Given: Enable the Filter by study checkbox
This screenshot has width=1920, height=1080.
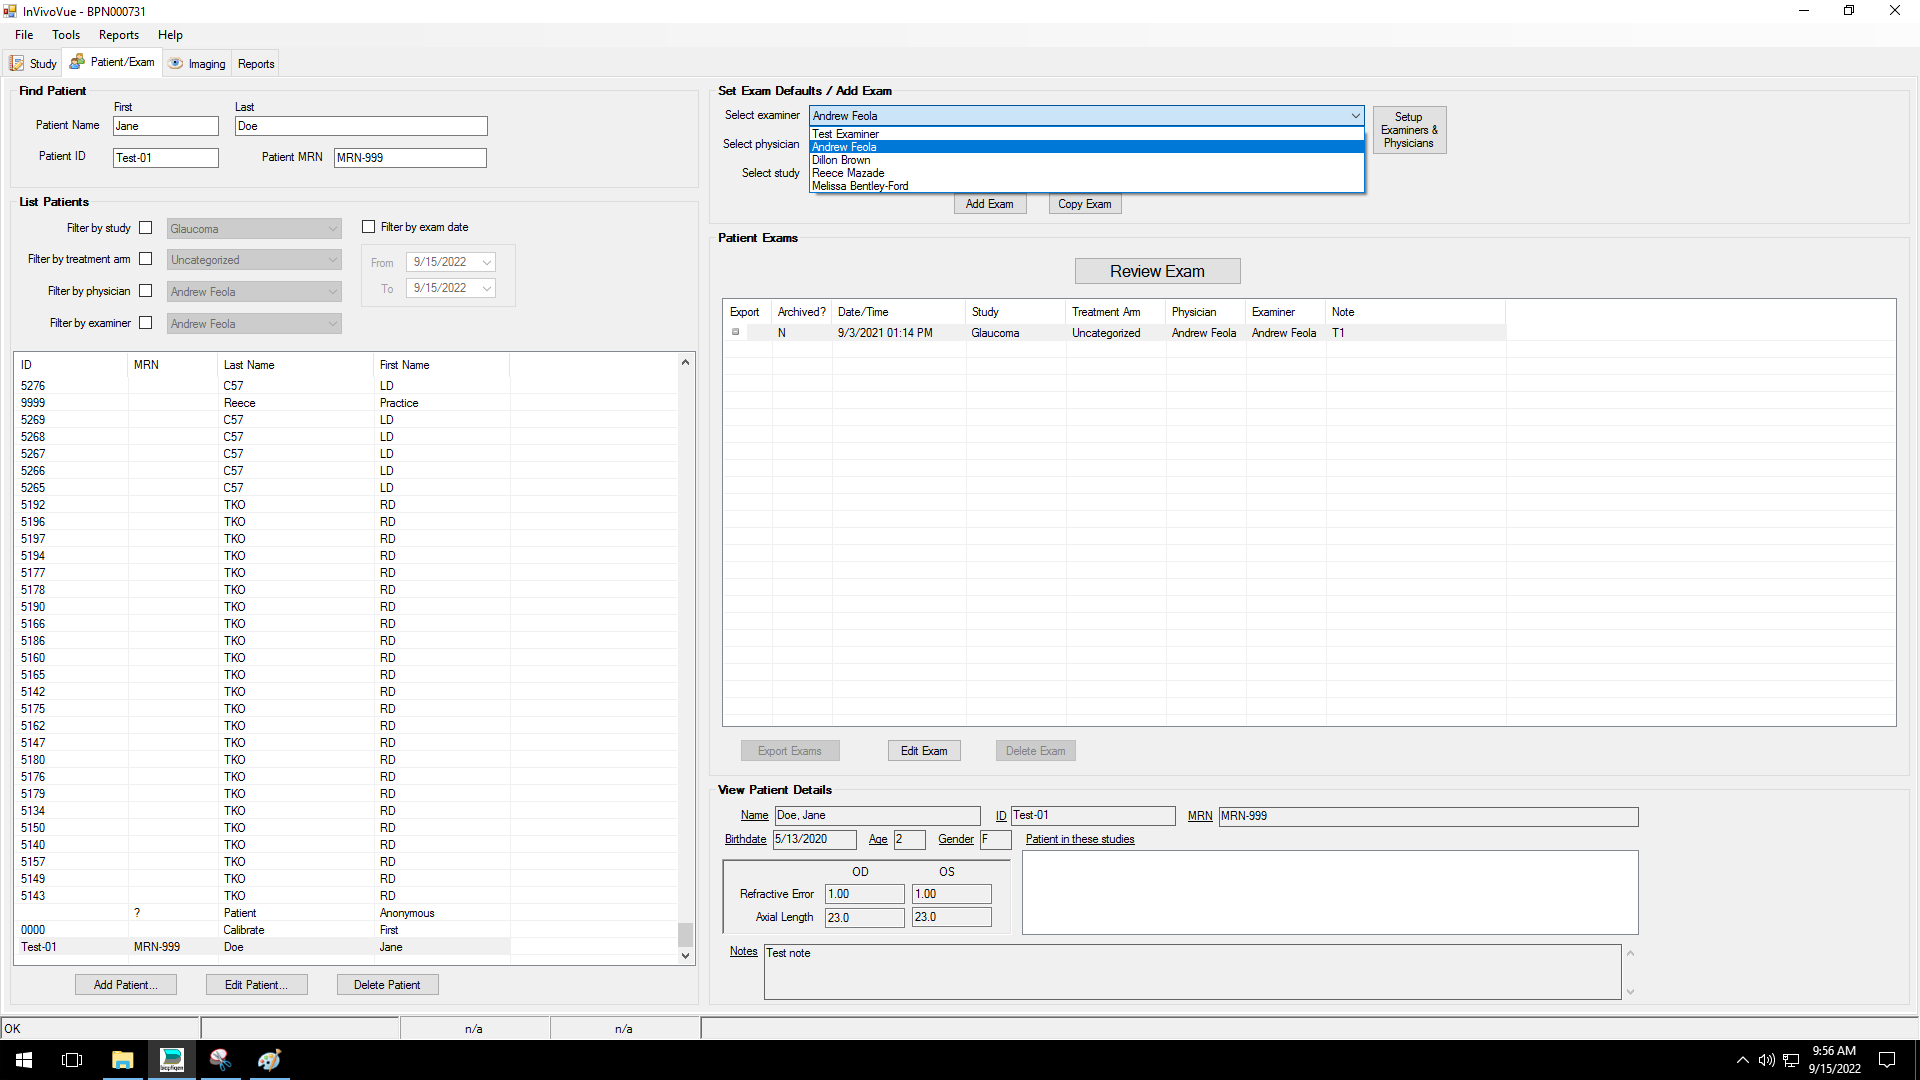Looking at the screenshot, I should tap(146, 228).
